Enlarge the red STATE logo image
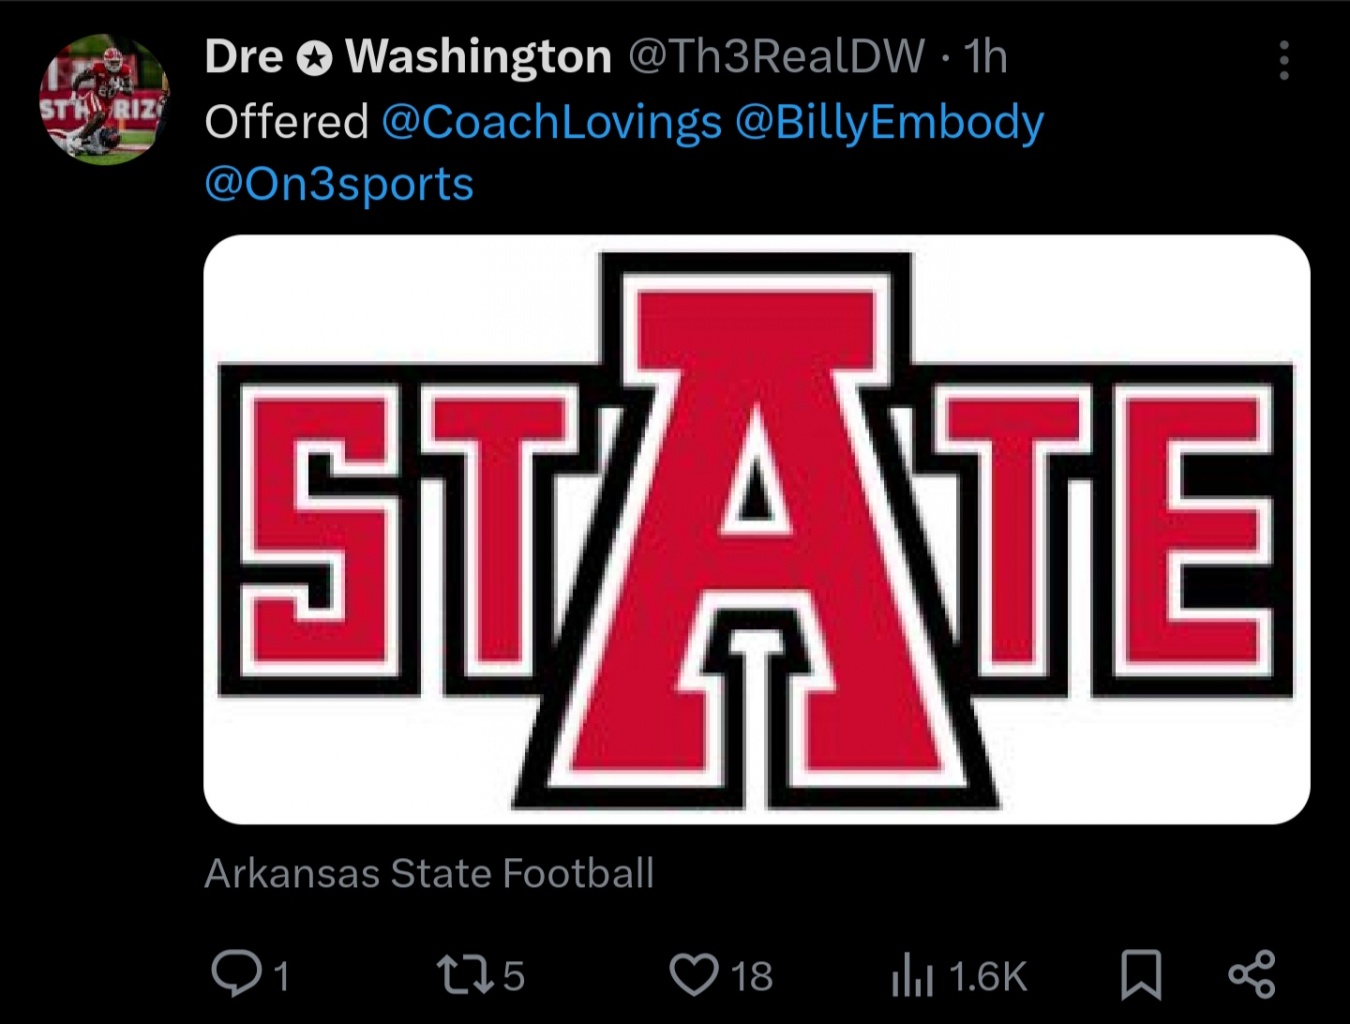 tap(756, 529)
